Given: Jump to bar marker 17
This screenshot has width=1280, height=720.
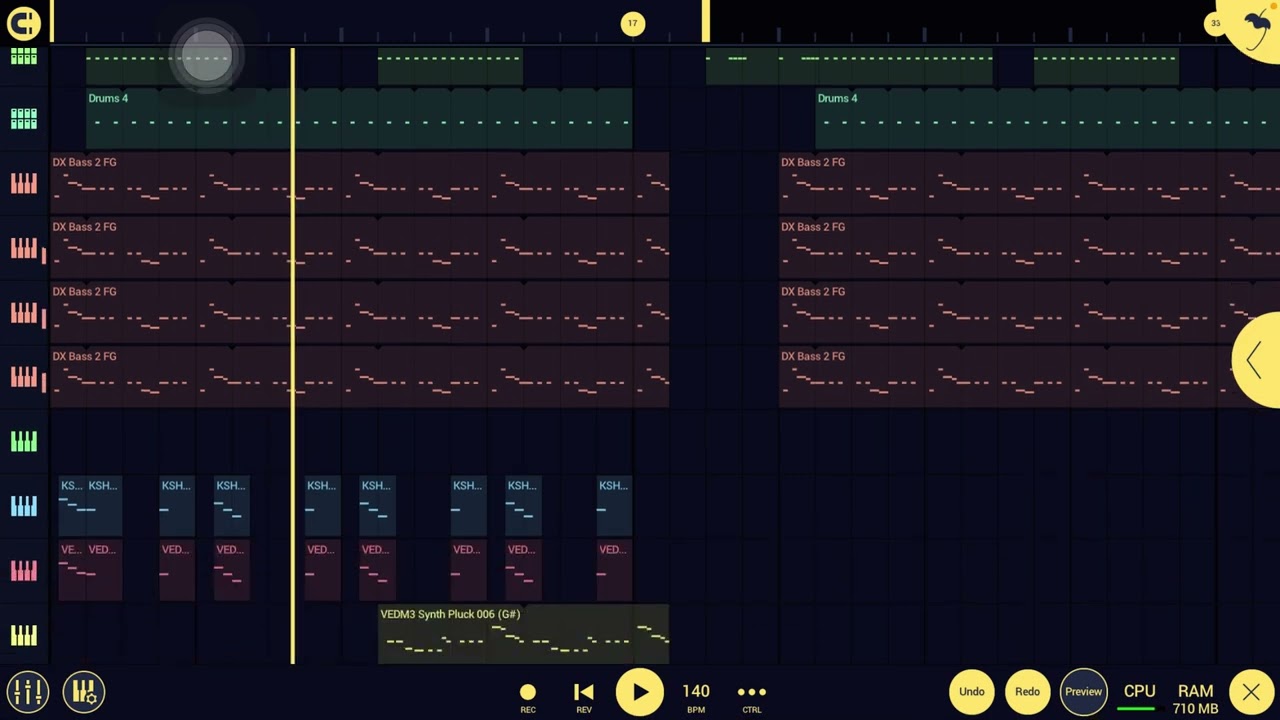Looking at the screenshot, I should (x=633, y=24).
